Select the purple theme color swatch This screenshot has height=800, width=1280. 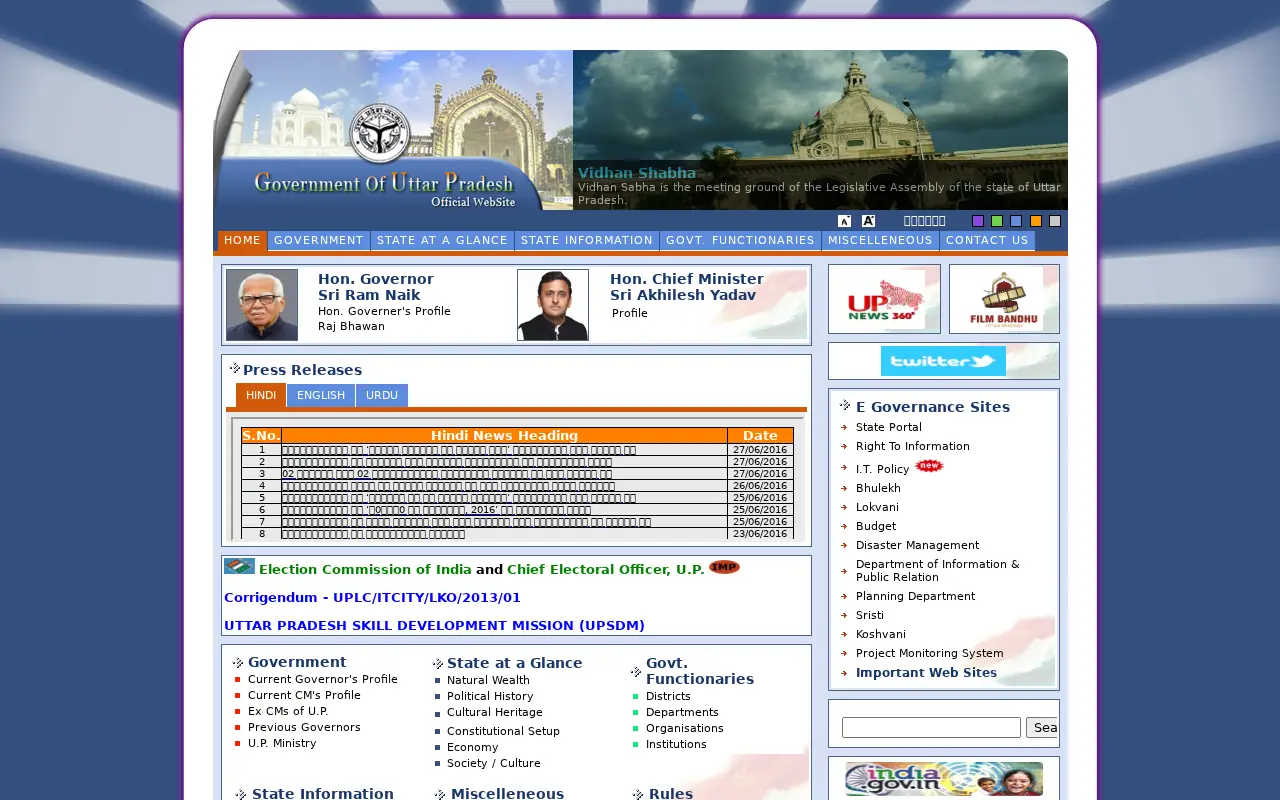pos(978,221)
